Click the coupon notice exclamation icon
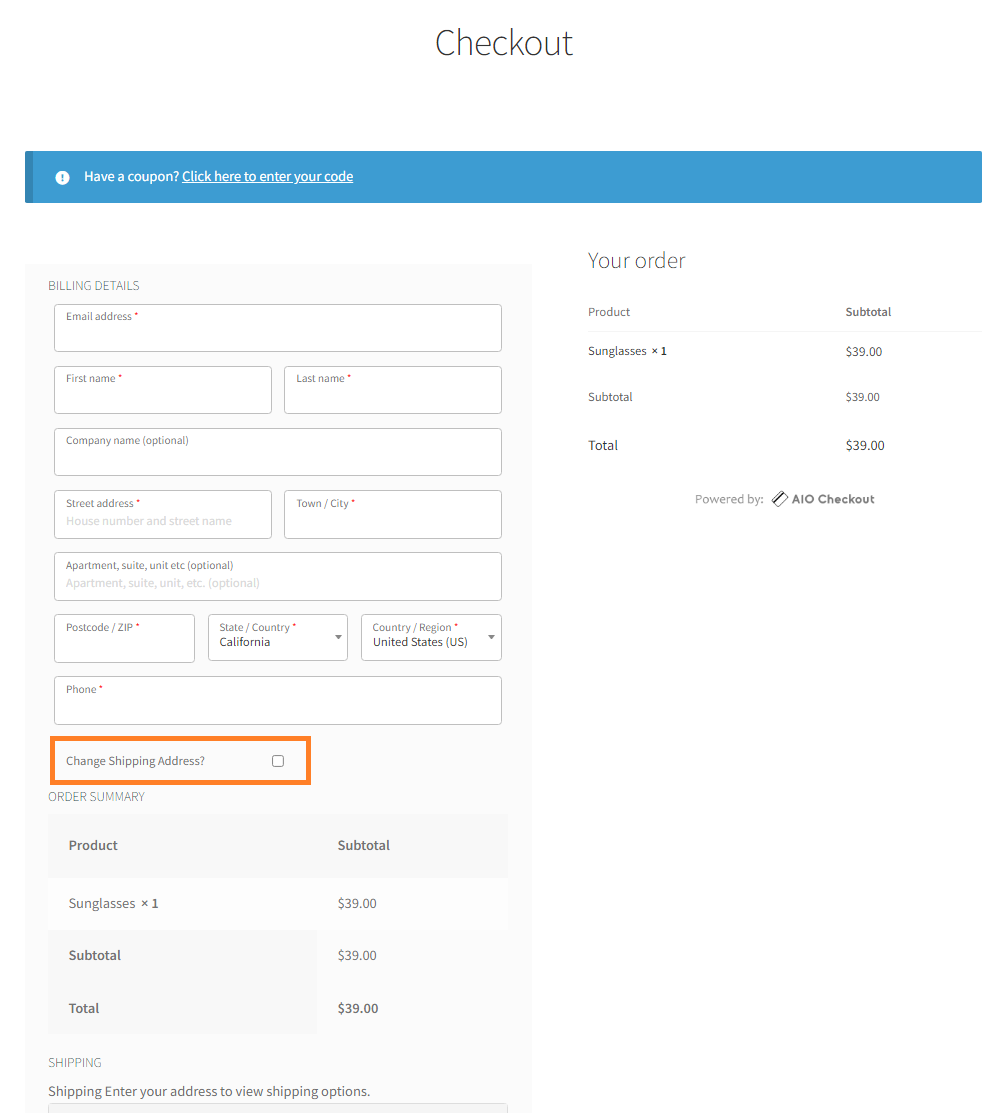 click(62, 177)
